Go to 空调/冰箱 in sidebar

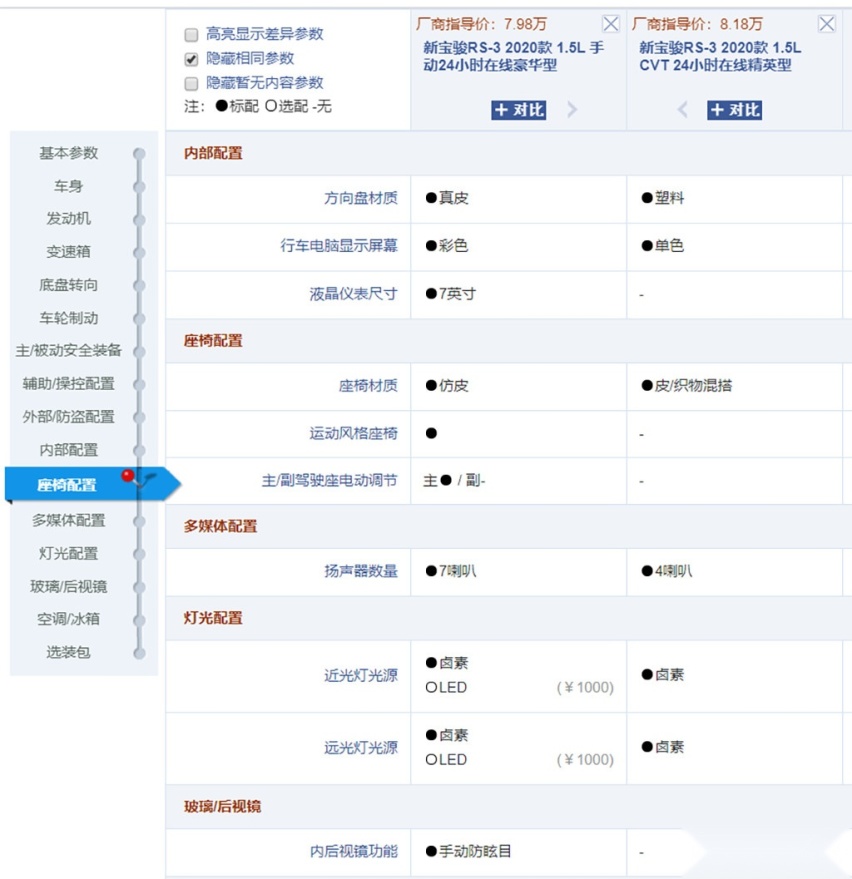(68, 619)
